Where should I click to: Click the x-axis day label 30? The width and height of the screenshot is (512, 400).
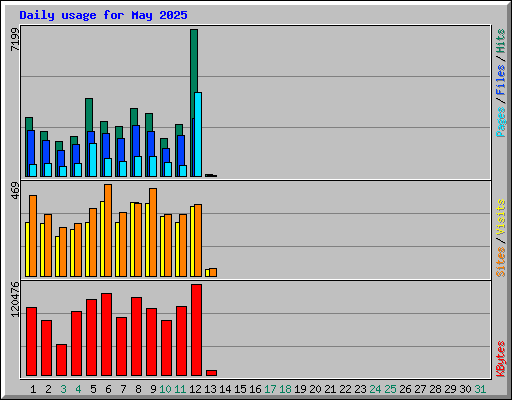[465, 389]
